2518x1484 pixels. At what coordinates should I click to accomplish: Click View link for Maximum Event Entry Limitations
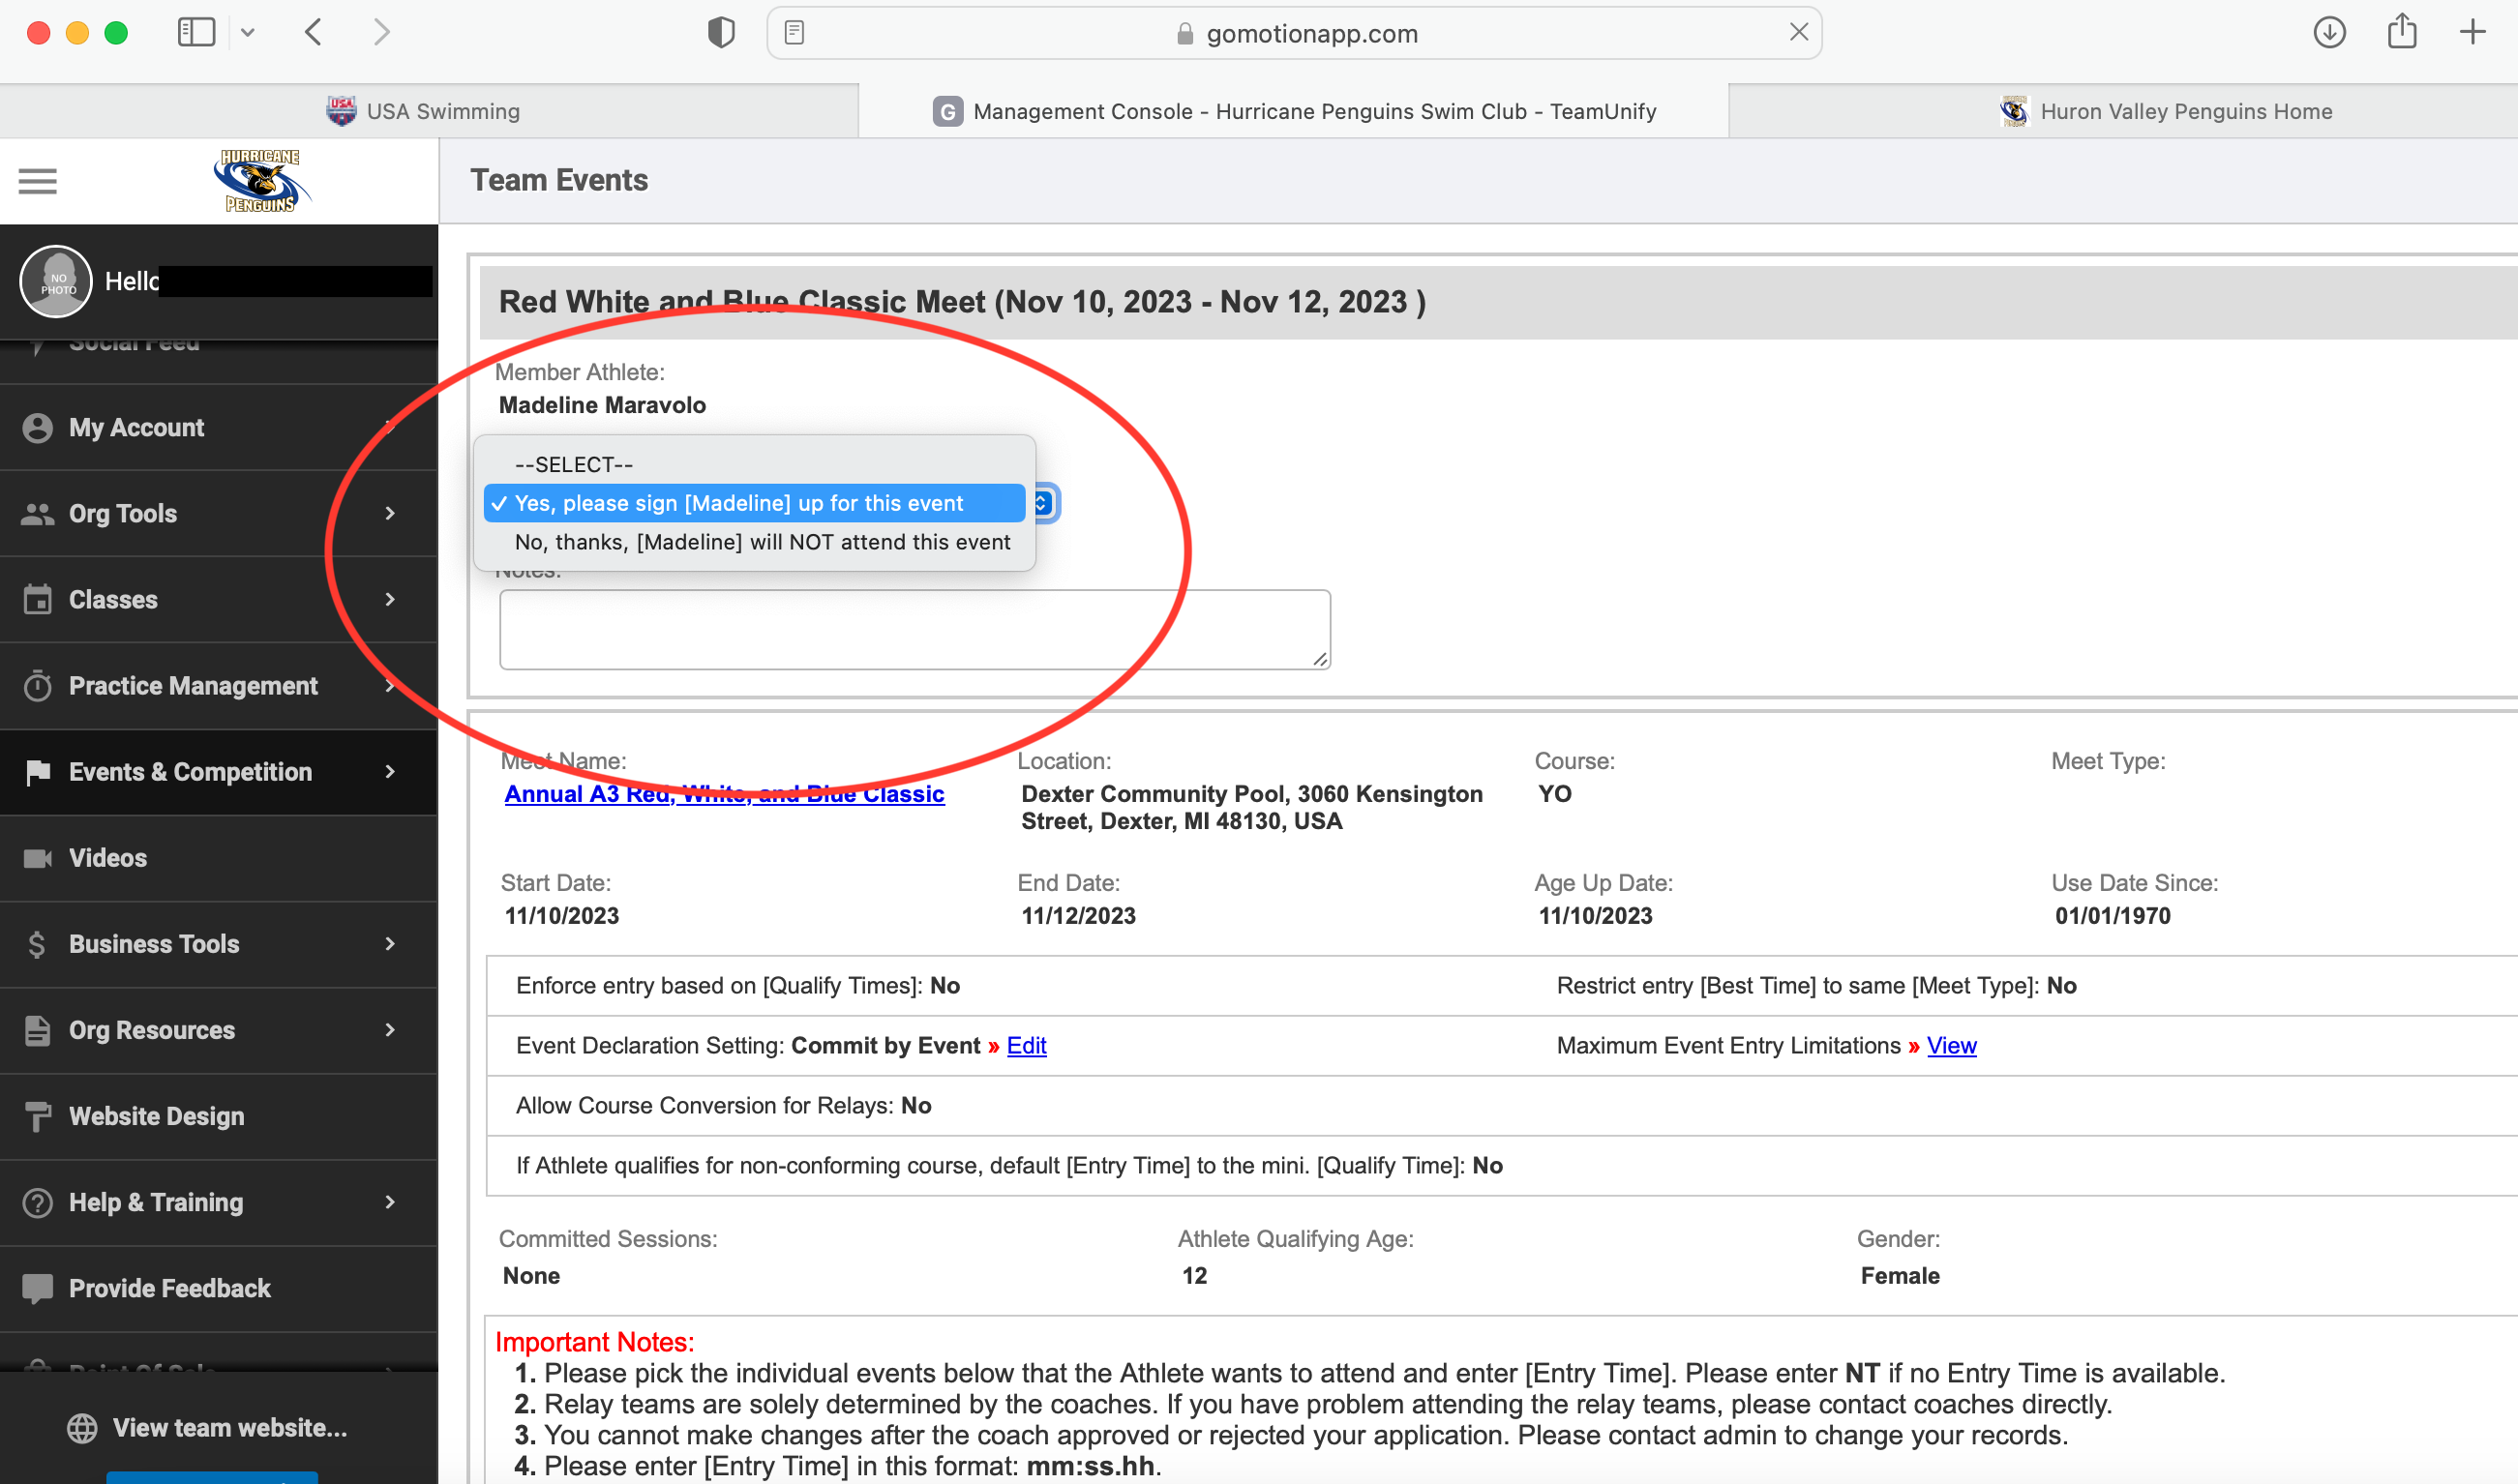[x=1950, y=1045]
